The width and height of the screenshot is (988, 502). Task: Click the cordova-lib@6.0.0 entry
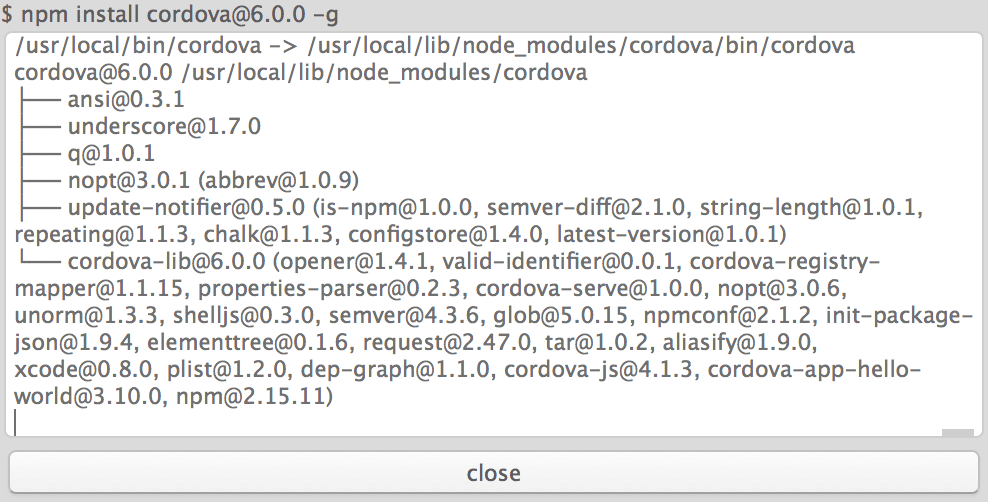[x=167, y=261]
